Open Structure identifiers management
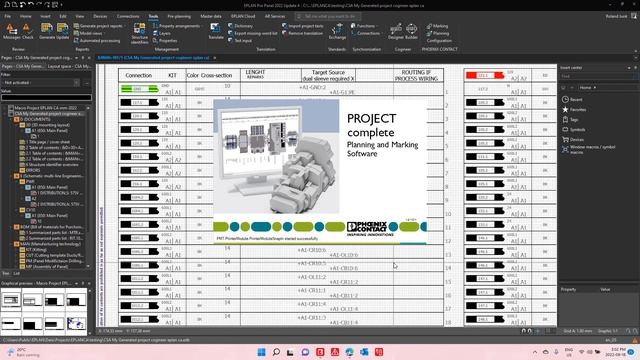This screenshot has width=640, height=360. point(140,33)
